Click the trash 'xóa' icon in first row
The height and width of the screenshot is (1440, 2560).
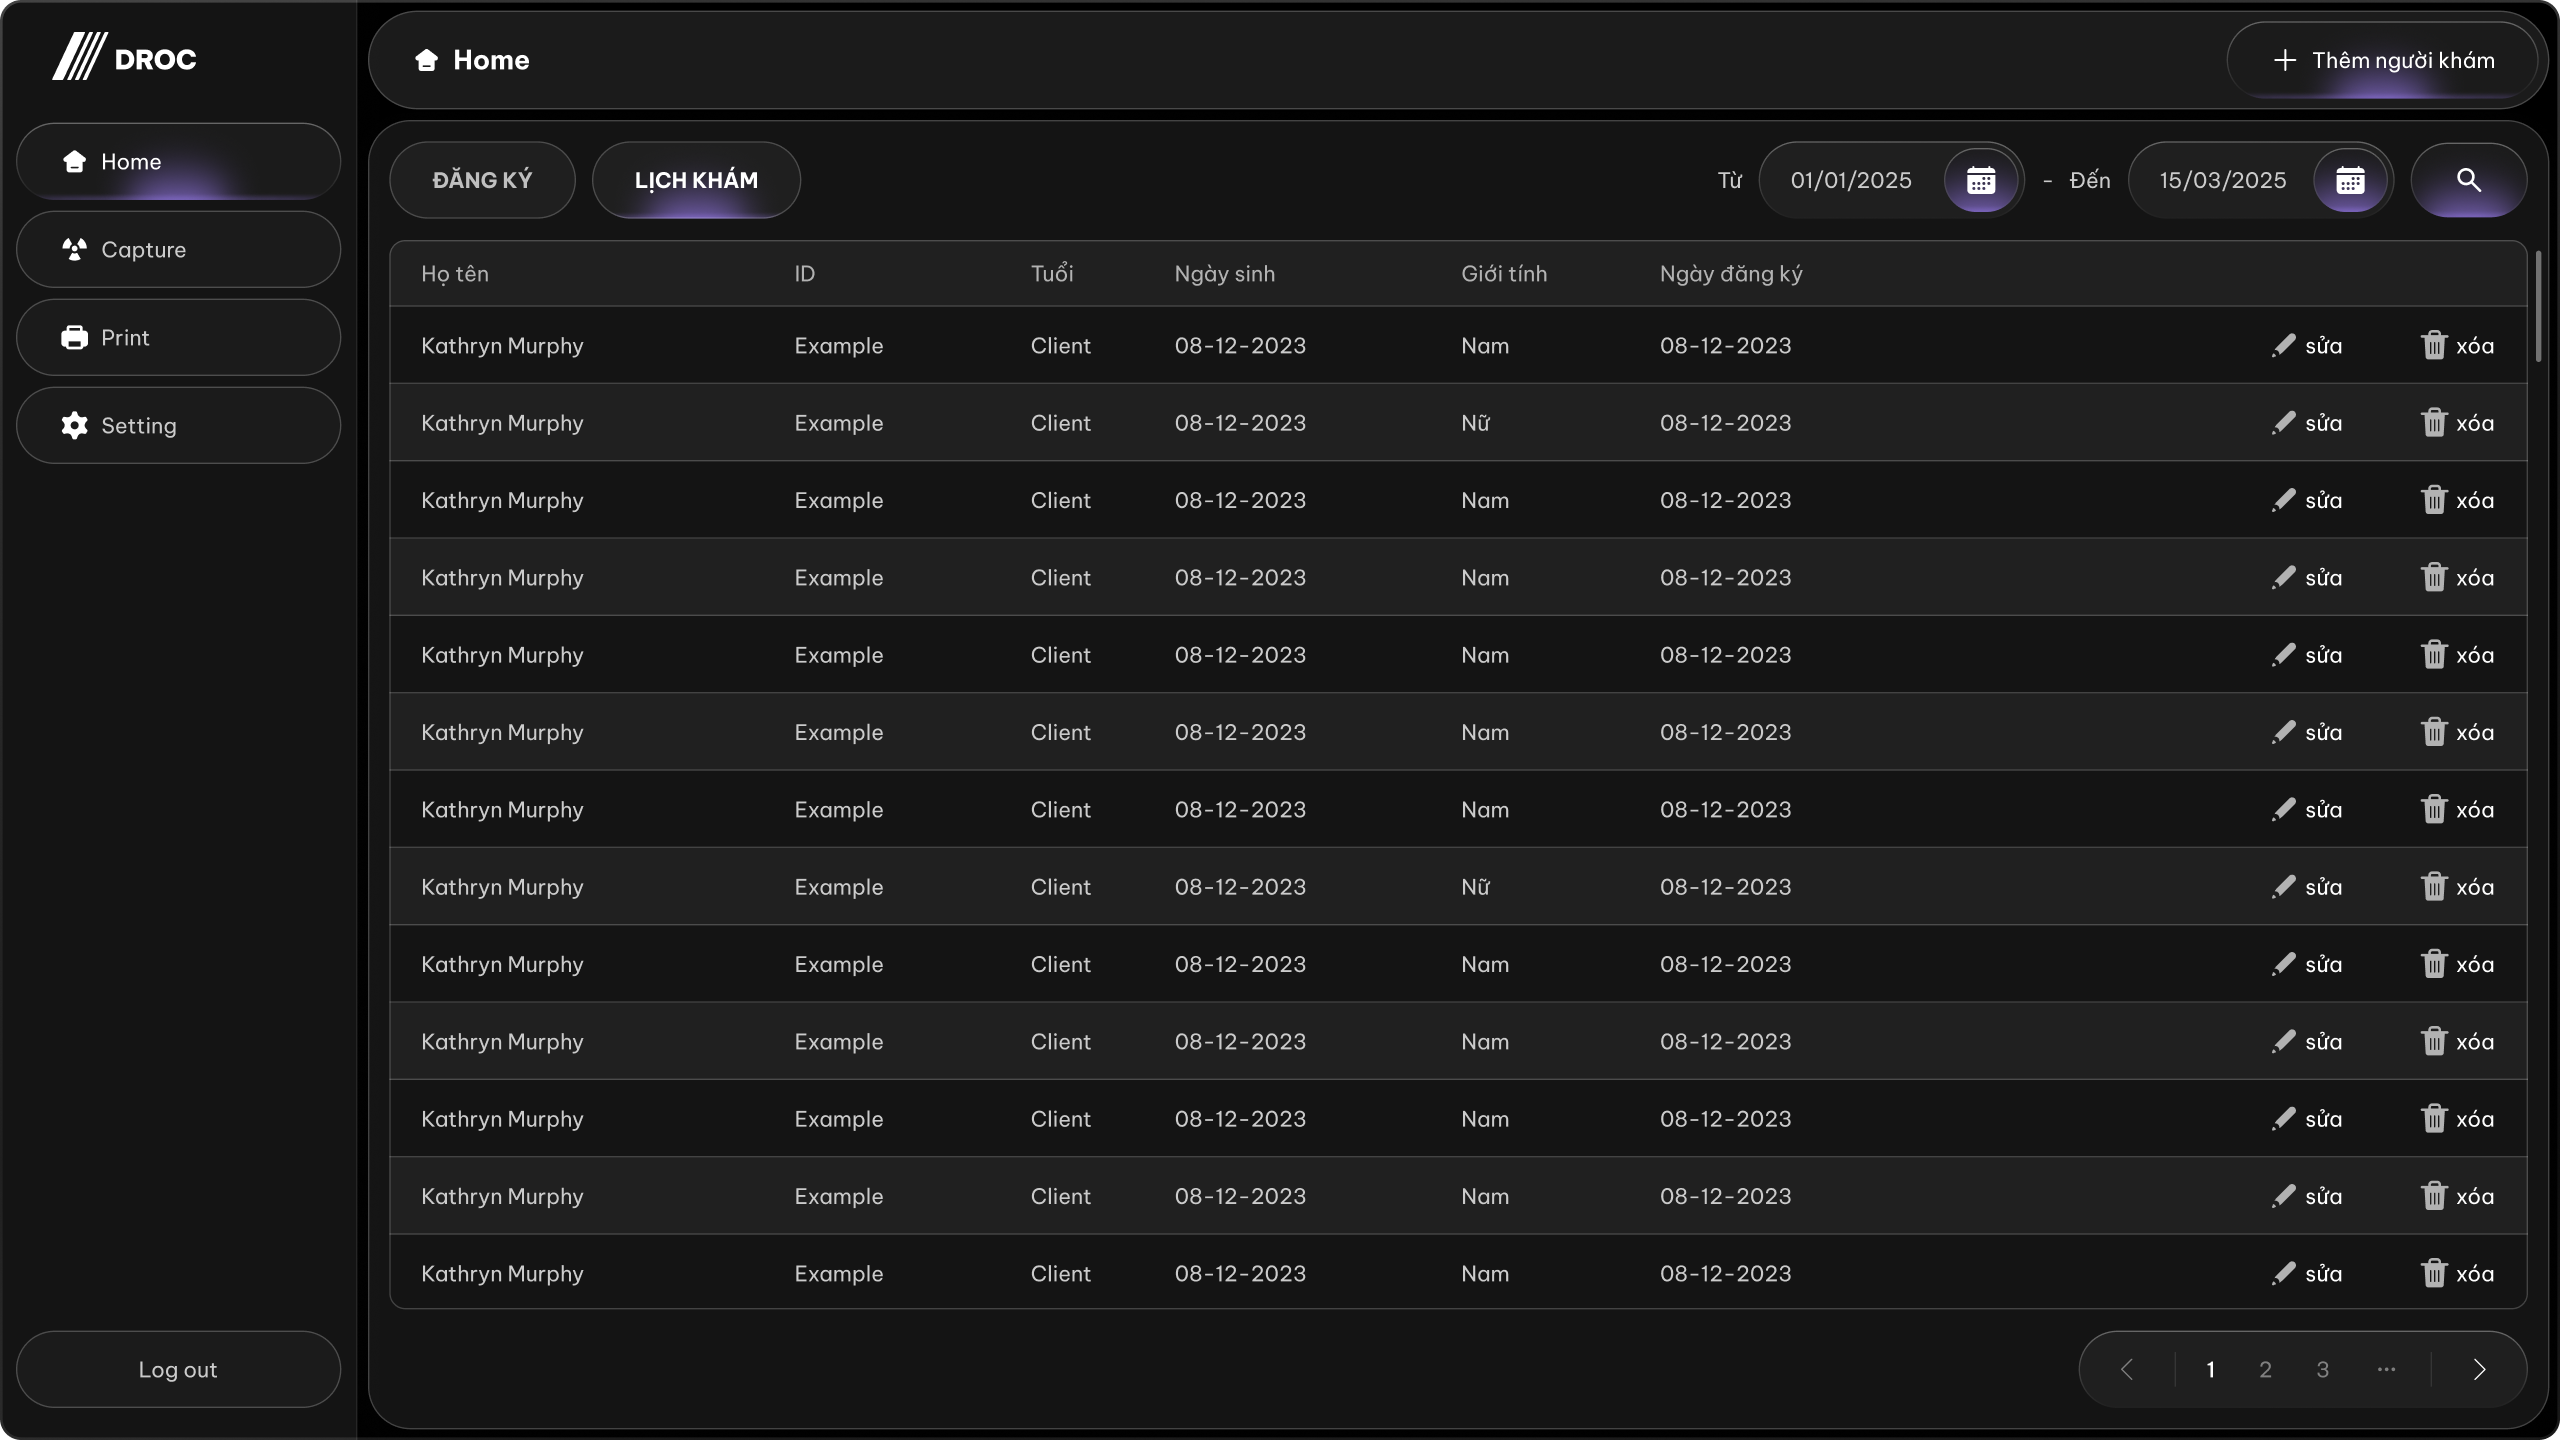point(2433,346)
